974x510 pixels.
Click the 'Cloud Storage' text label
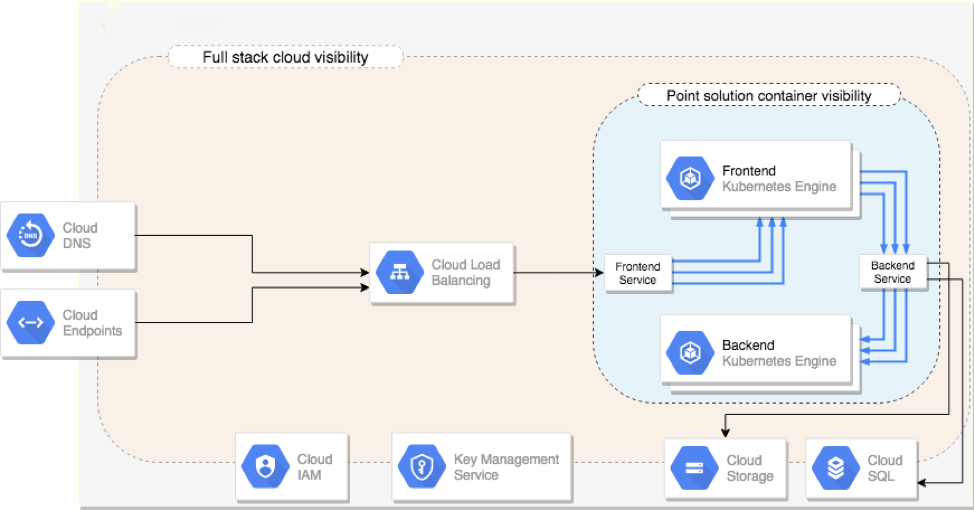click(x=750, y=468)
